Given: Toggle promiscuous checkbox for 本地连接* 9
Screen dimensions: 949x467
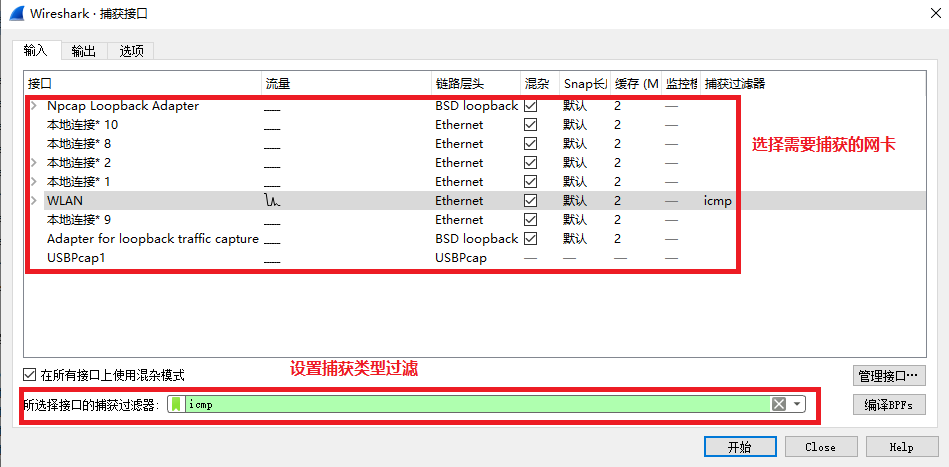Looking at the screenshot, I should pyautogui.click(x=531, y=220).
